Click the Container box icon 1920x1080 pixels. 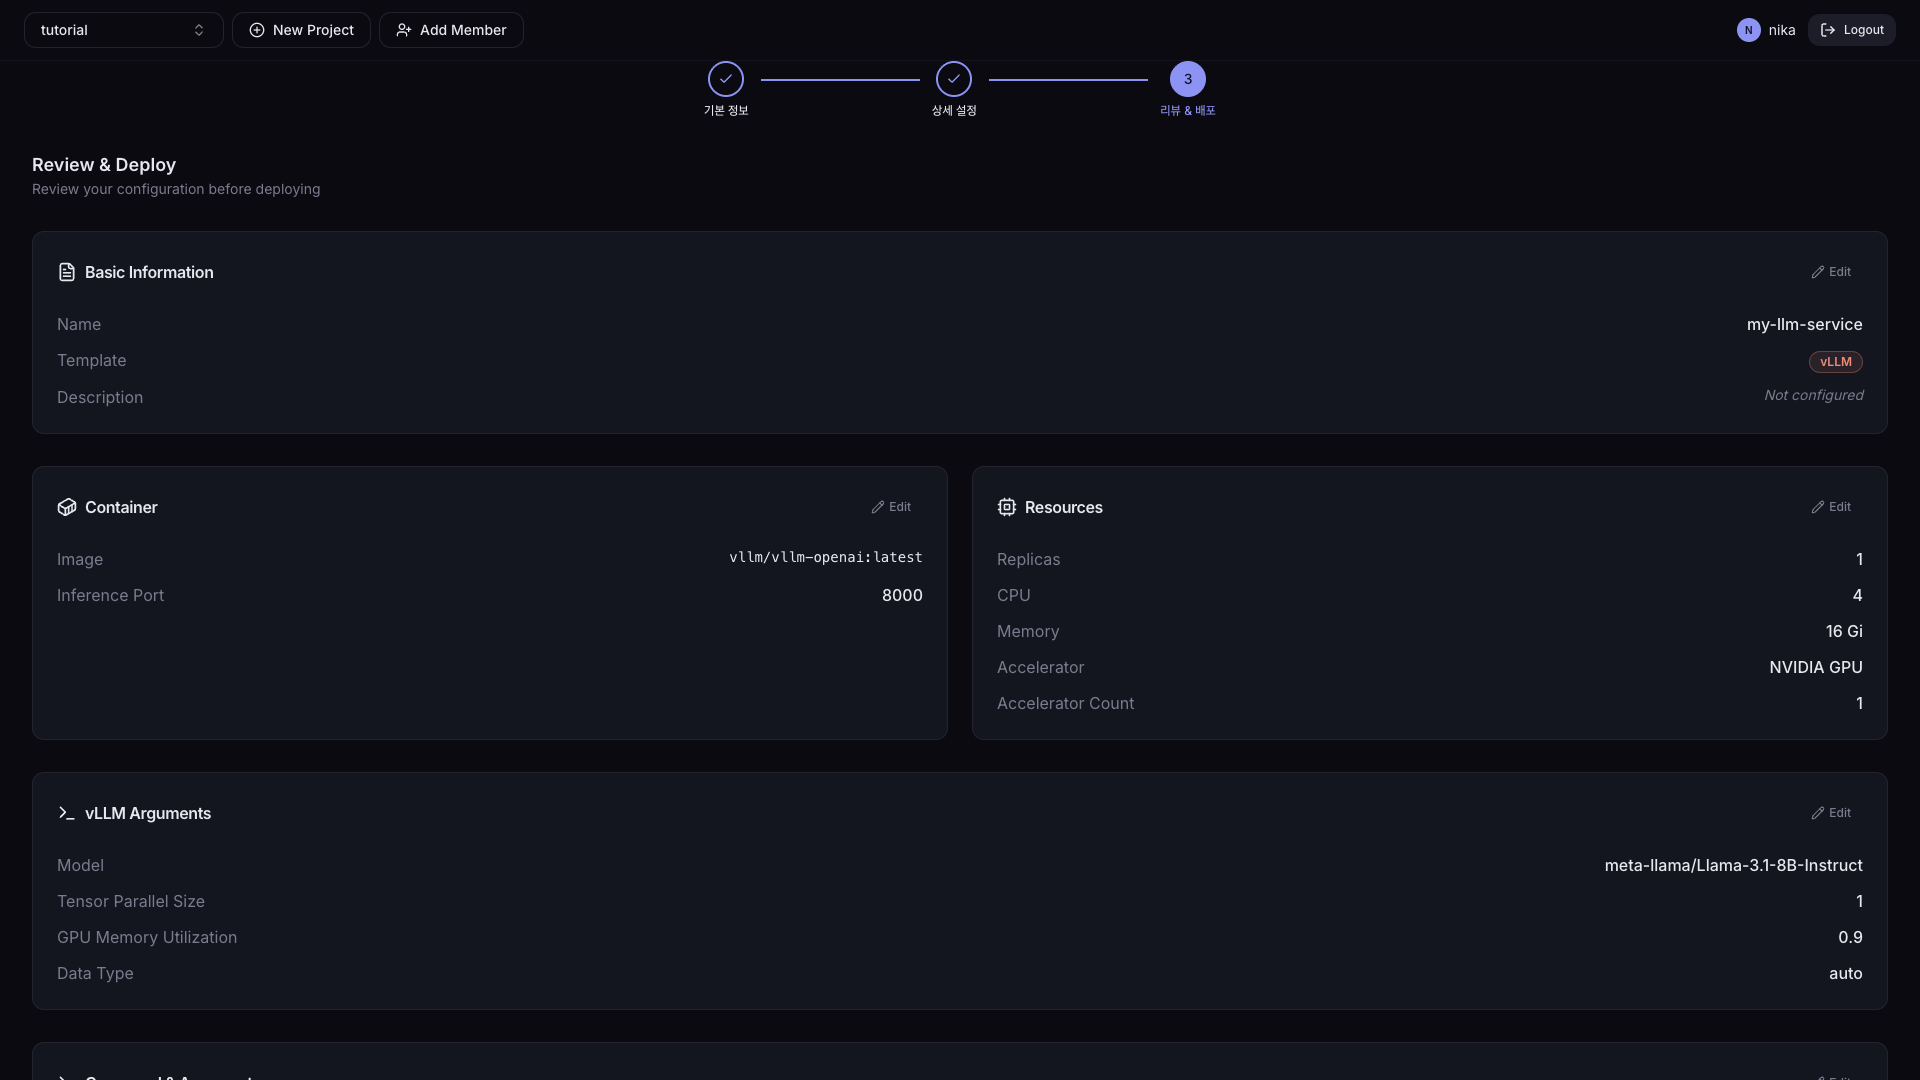[x=67, y=507]
